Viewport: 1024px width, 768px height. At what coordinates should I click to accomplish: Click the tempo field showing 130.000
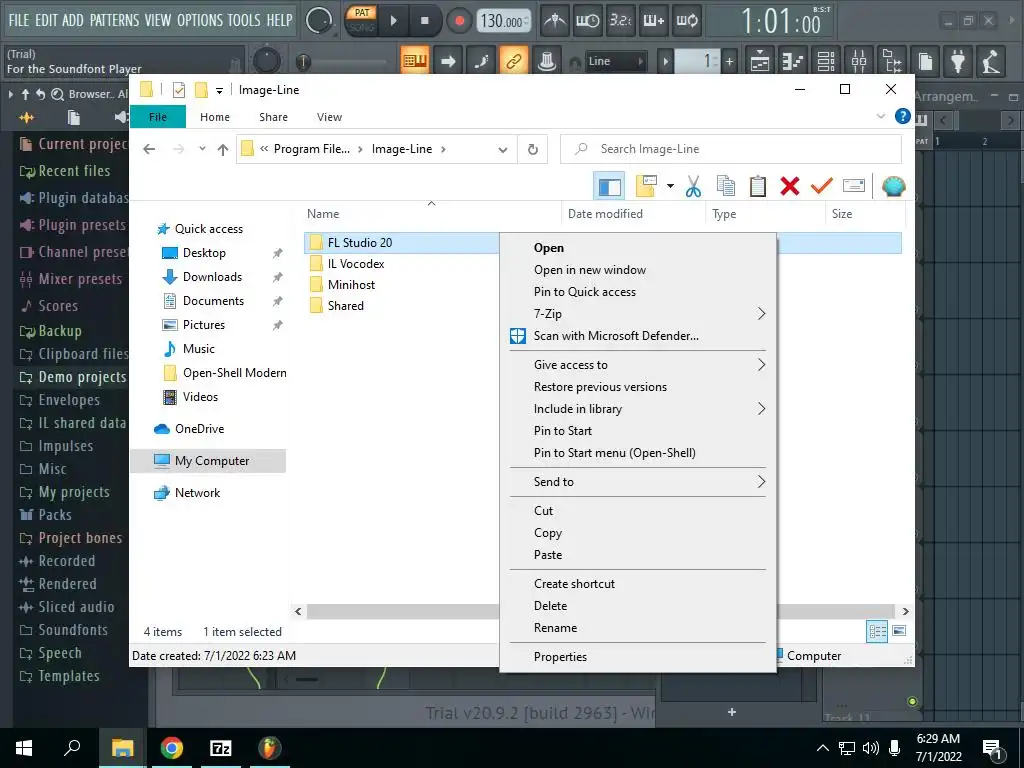[x=503, y=21]
